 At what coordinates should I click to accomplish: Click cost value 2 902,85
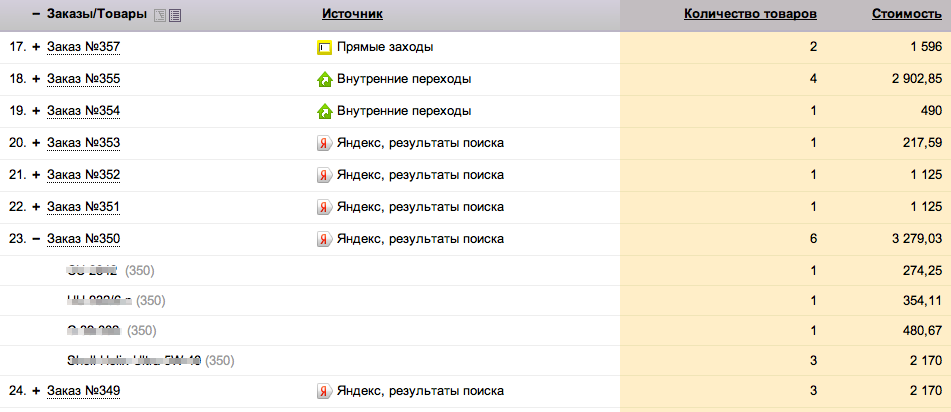(x=916, y=79)
